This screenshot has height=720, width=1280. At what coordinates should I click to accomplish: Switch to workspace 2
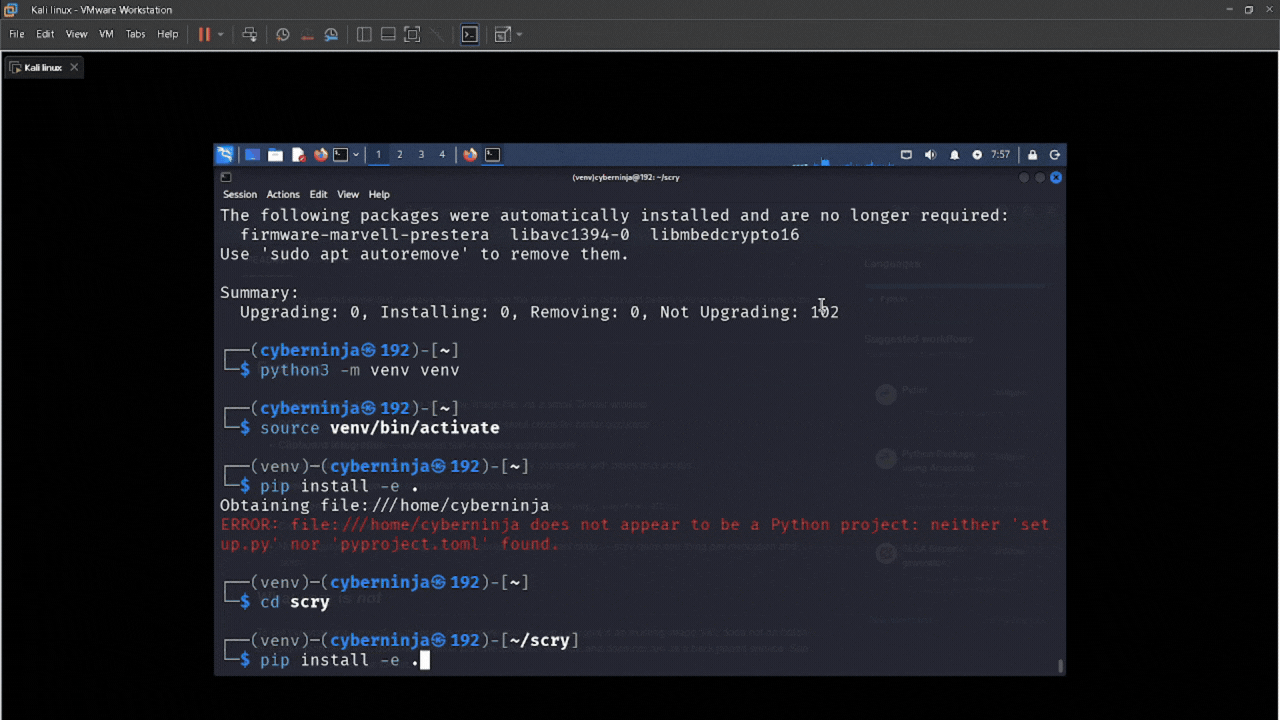click(399, 154)
